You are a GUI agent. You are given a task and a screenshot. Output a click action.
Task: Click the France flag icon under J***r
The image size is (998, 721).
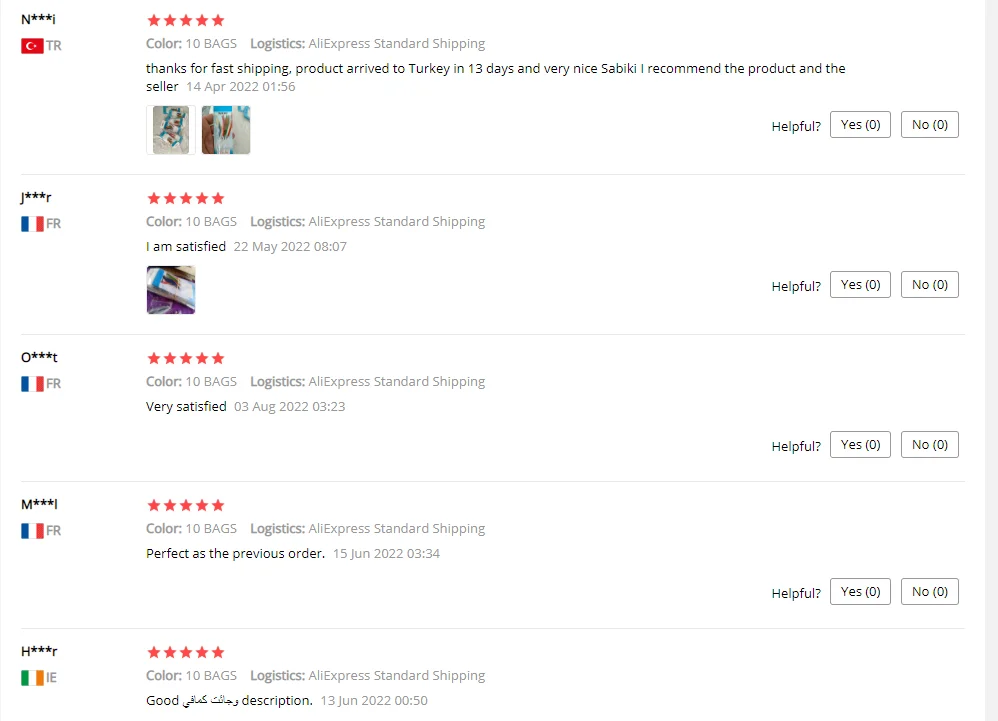click(32, 224)
